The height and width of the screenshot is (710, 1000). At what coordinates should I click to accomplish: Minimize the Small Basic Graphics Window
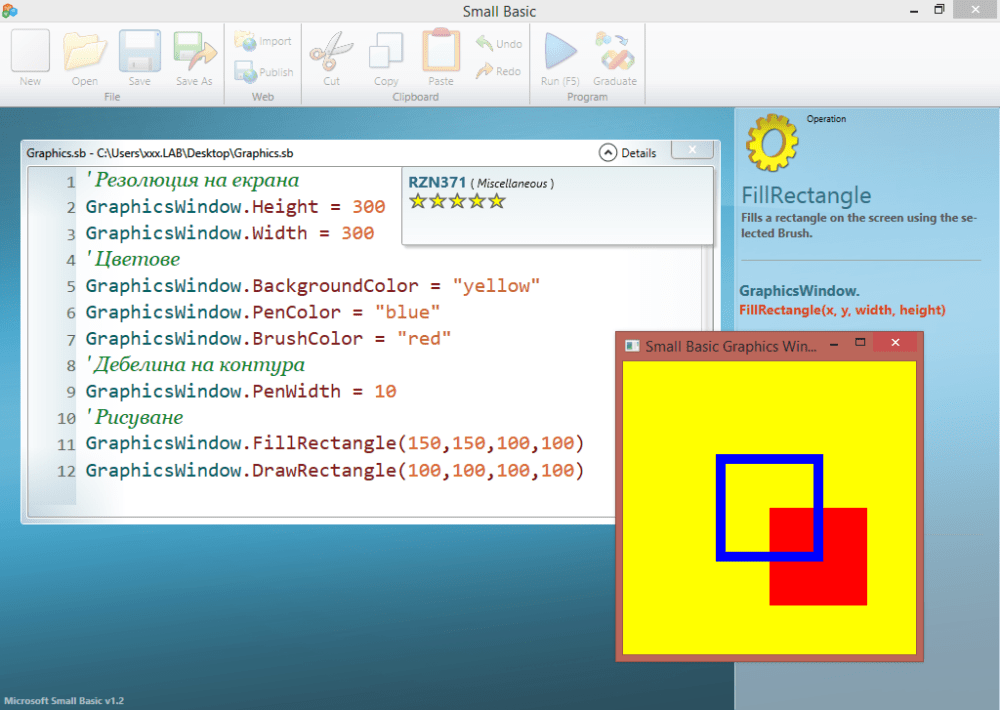[834, 344]
